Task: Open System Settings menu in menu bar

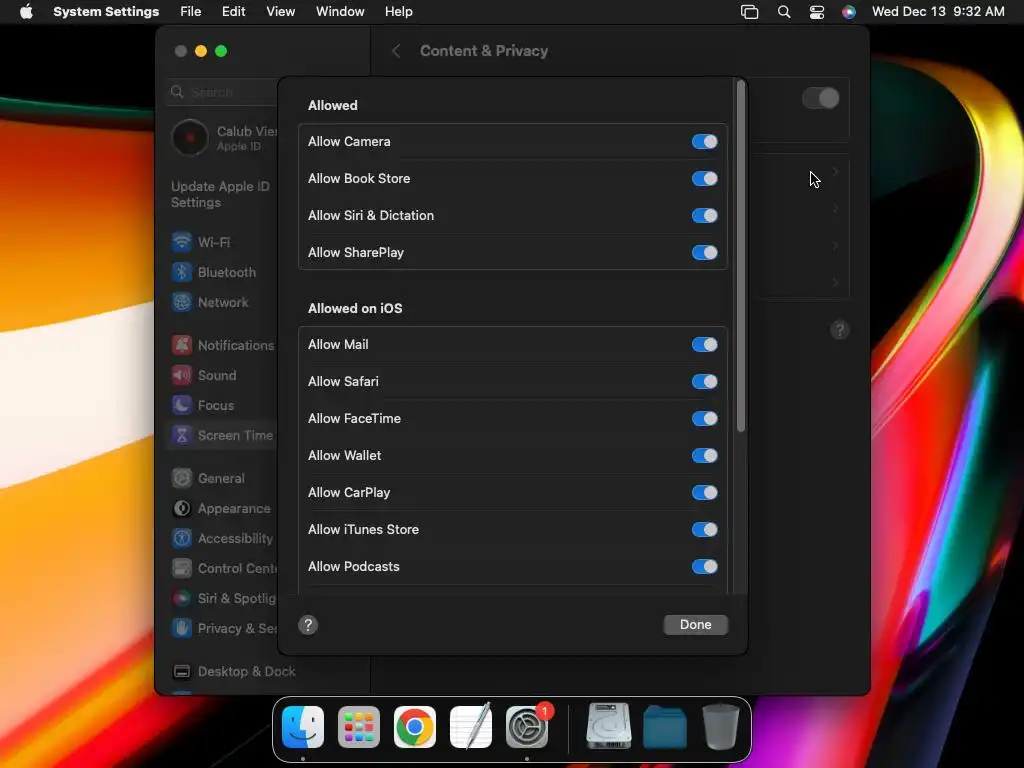Action: [x=106, y=12]
